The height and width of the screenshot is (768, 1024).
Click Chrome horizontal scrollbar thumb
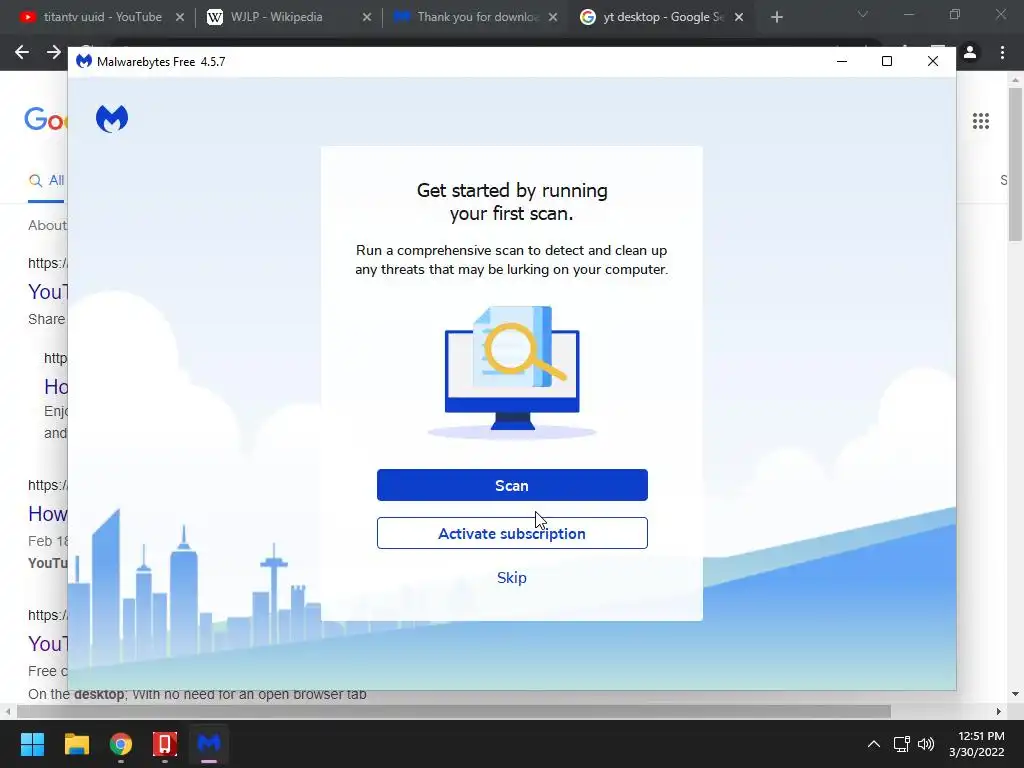(453, 711)
